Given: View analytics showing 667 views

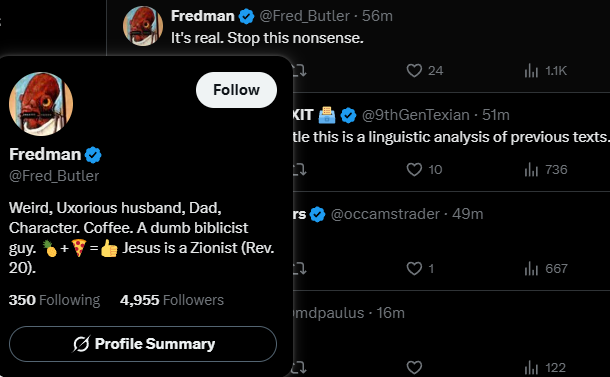Looking at the screenshot, I should pyautogui.click(x=545, y=268).
